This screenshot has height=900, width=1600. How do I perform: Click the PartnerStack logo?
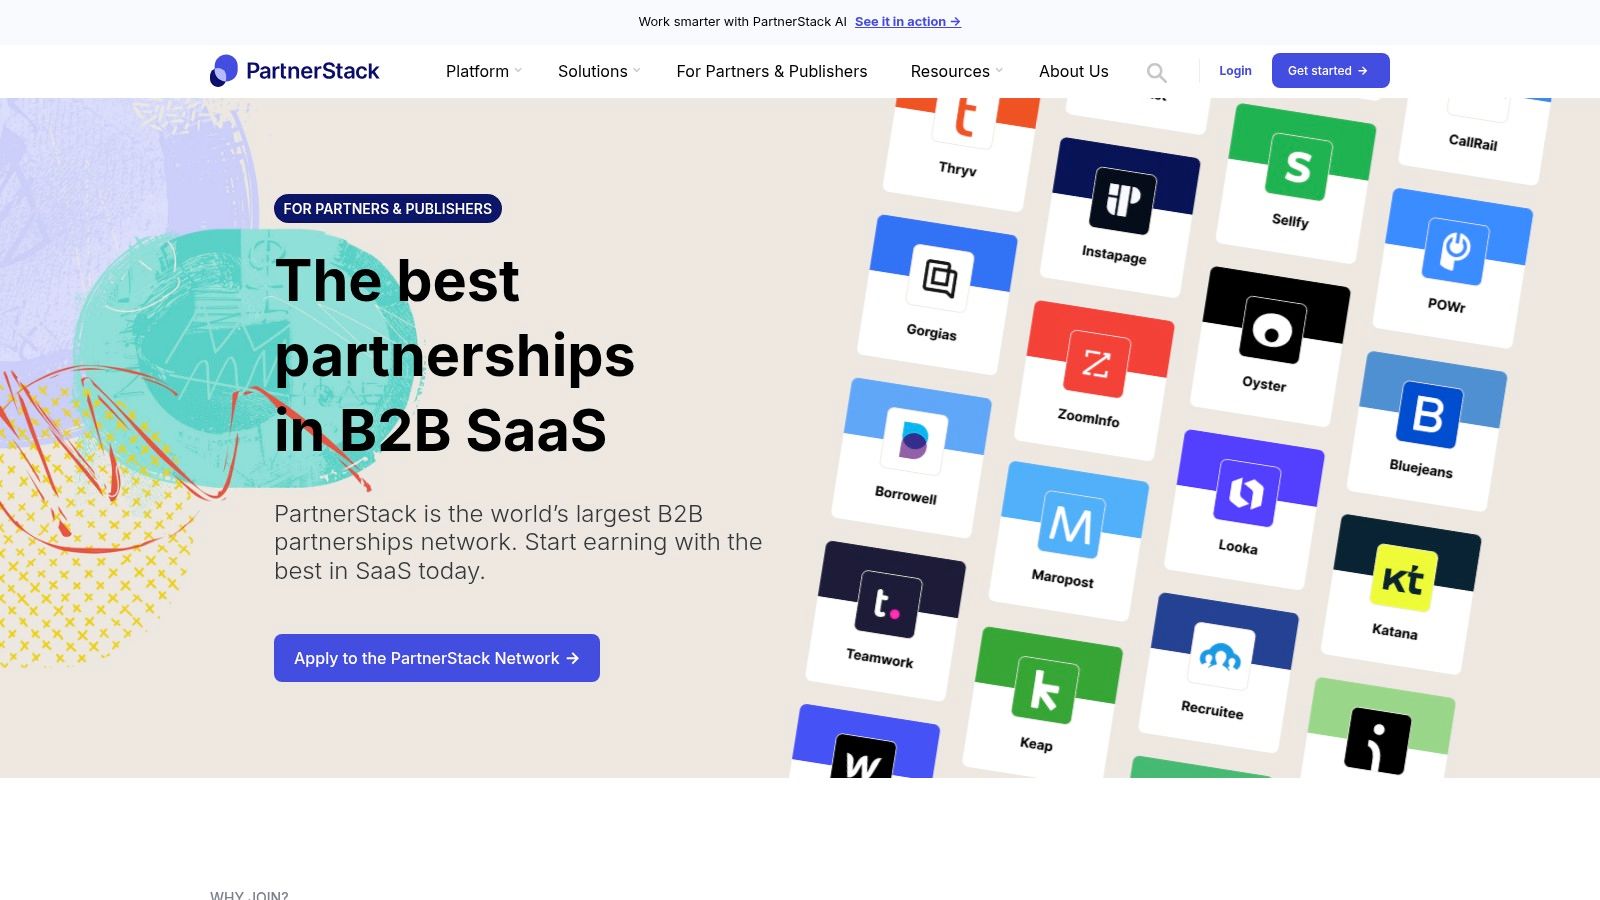(294, 71)
